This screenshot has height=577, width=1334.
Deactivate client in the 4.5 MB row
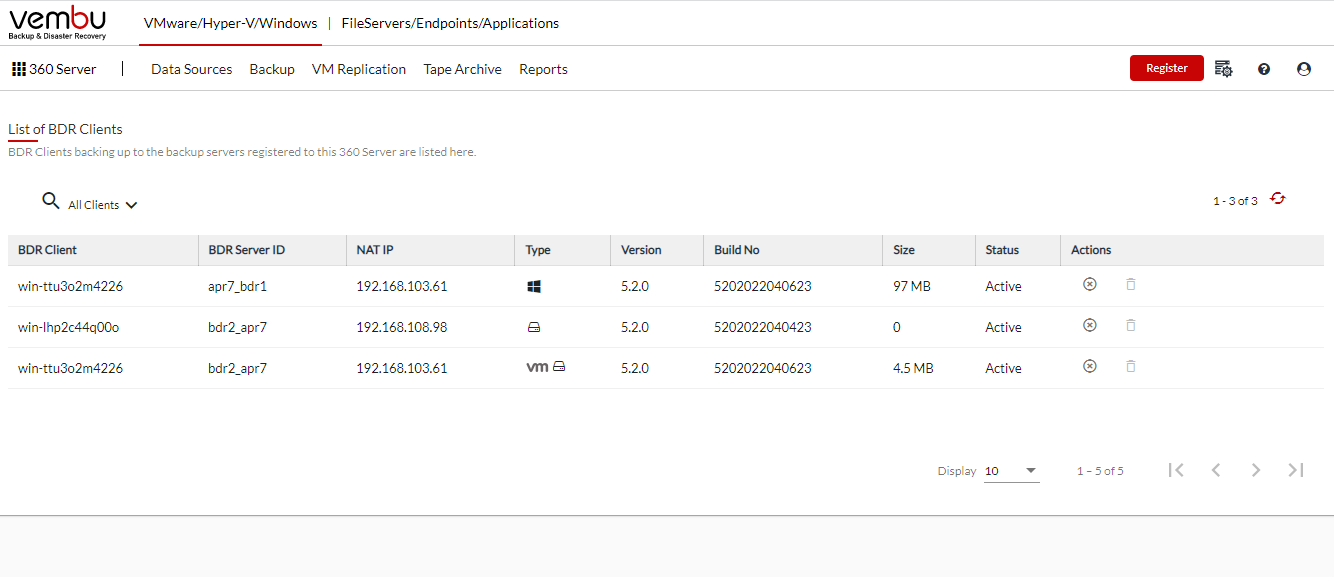click(1090, 367)
